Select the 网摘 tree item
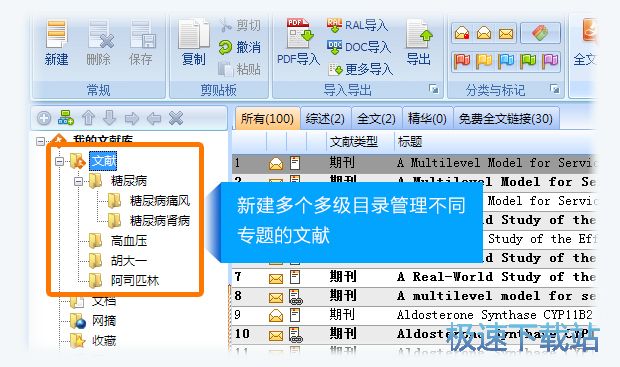The image size is (620, 367). (104, 320)
